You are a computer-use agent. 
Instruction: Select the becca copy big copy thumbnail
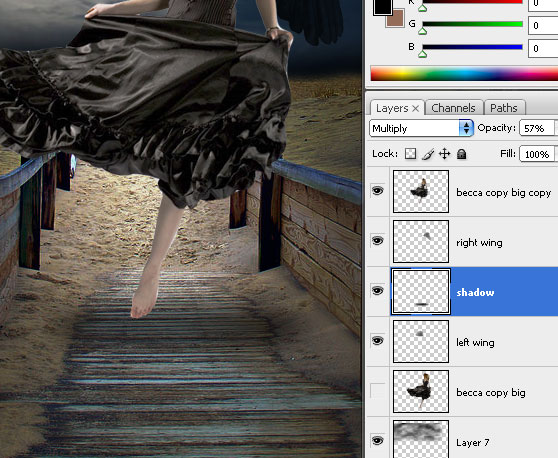(x=421, y=191)
